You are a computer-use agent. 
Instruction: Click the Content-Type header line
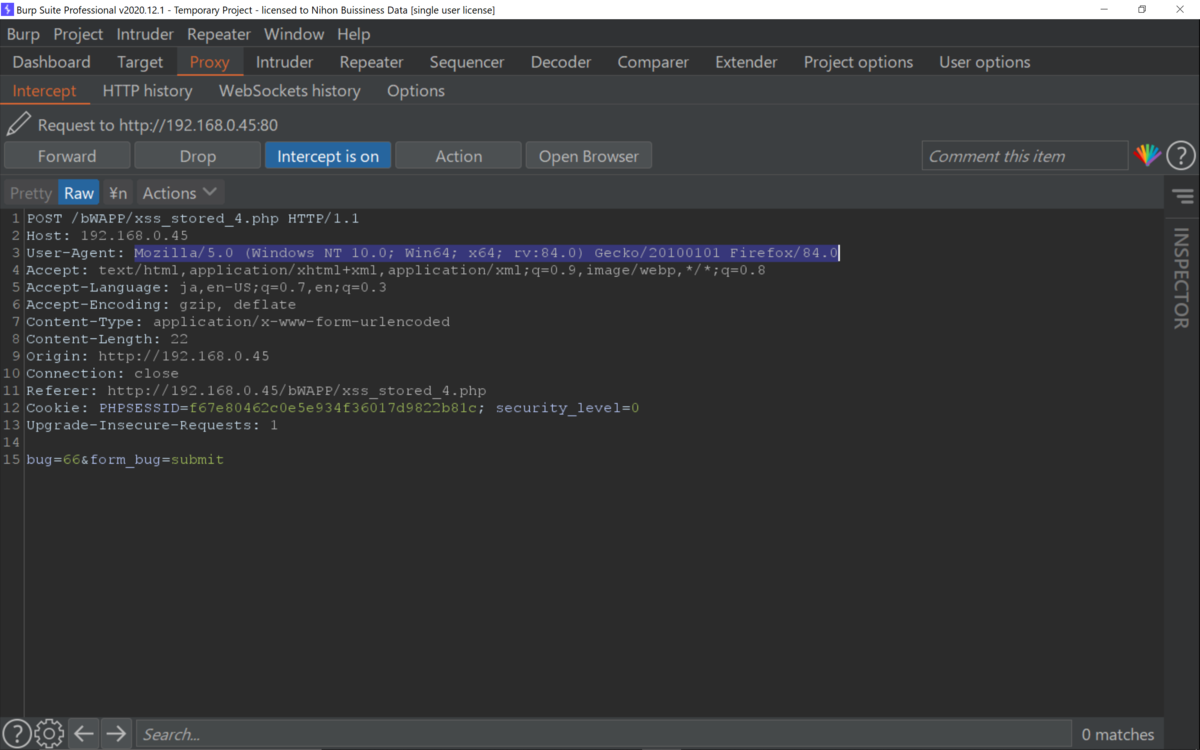coord(238,322)
